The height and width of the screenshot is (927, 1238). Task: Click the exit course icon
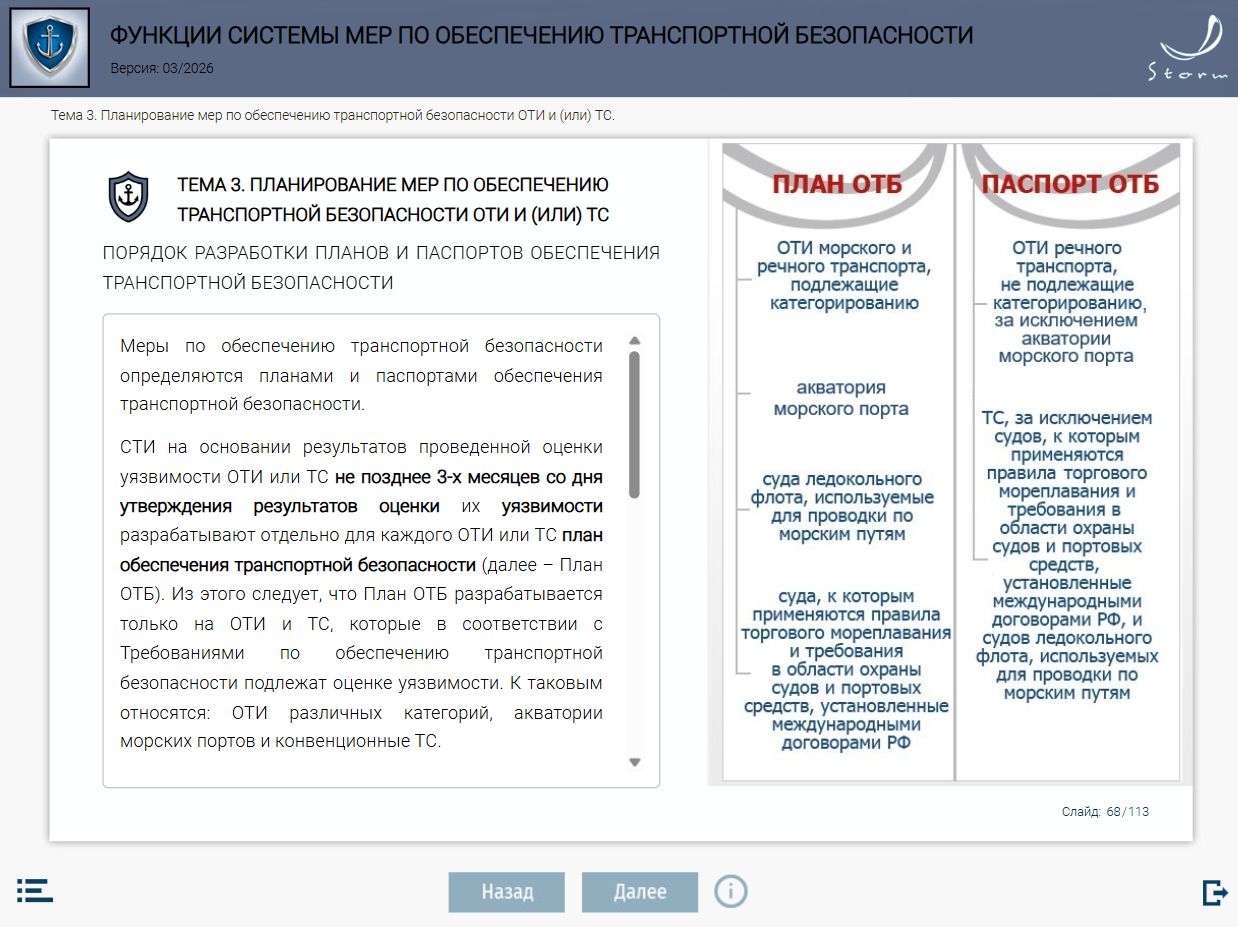[x=1214, y=892]
